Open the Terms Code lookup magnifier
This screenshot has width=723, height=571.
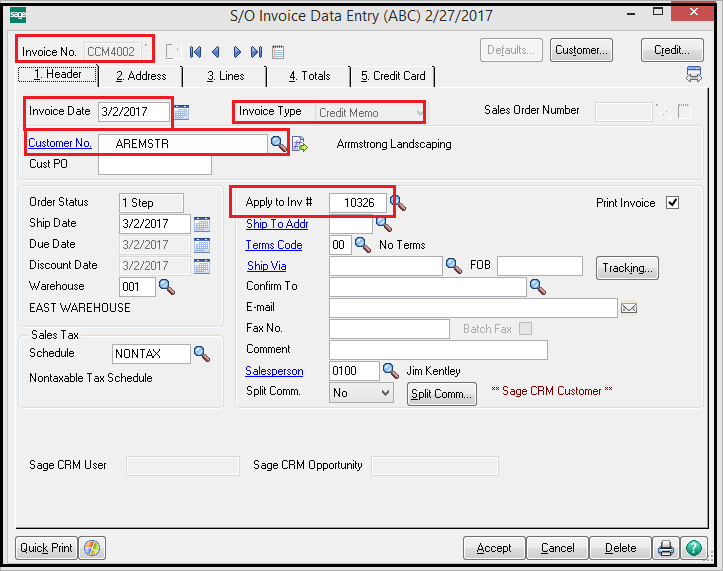(x=362, y=245)
